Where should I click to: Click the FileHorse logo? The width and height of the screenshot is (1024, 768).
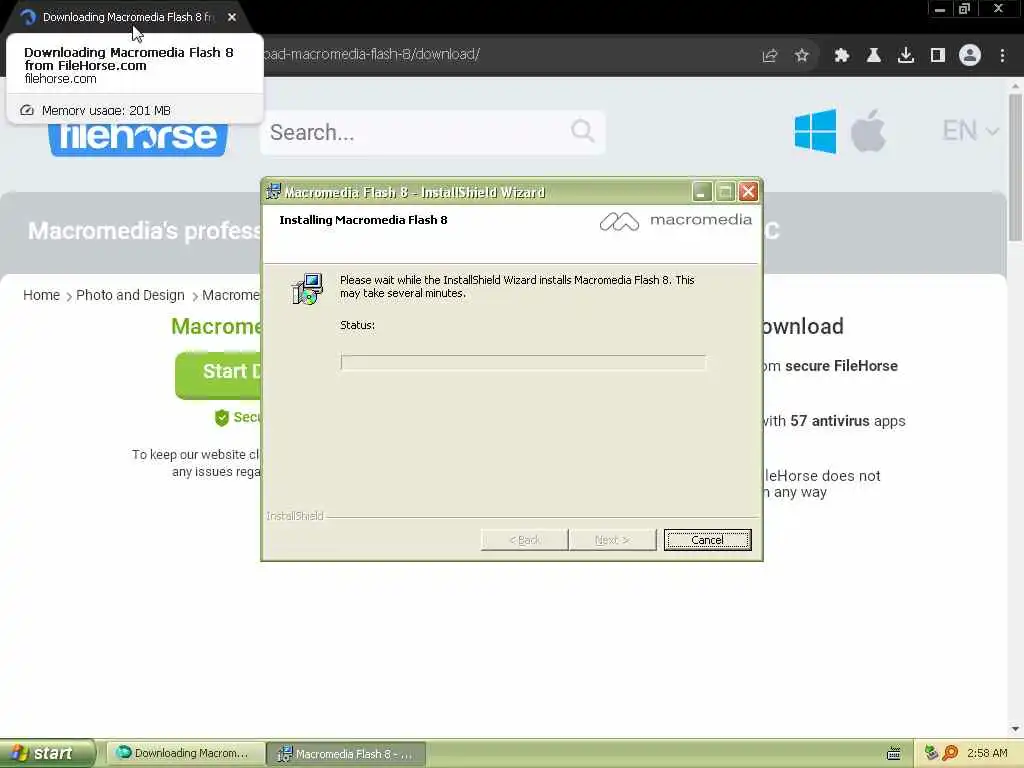[138, 138]
